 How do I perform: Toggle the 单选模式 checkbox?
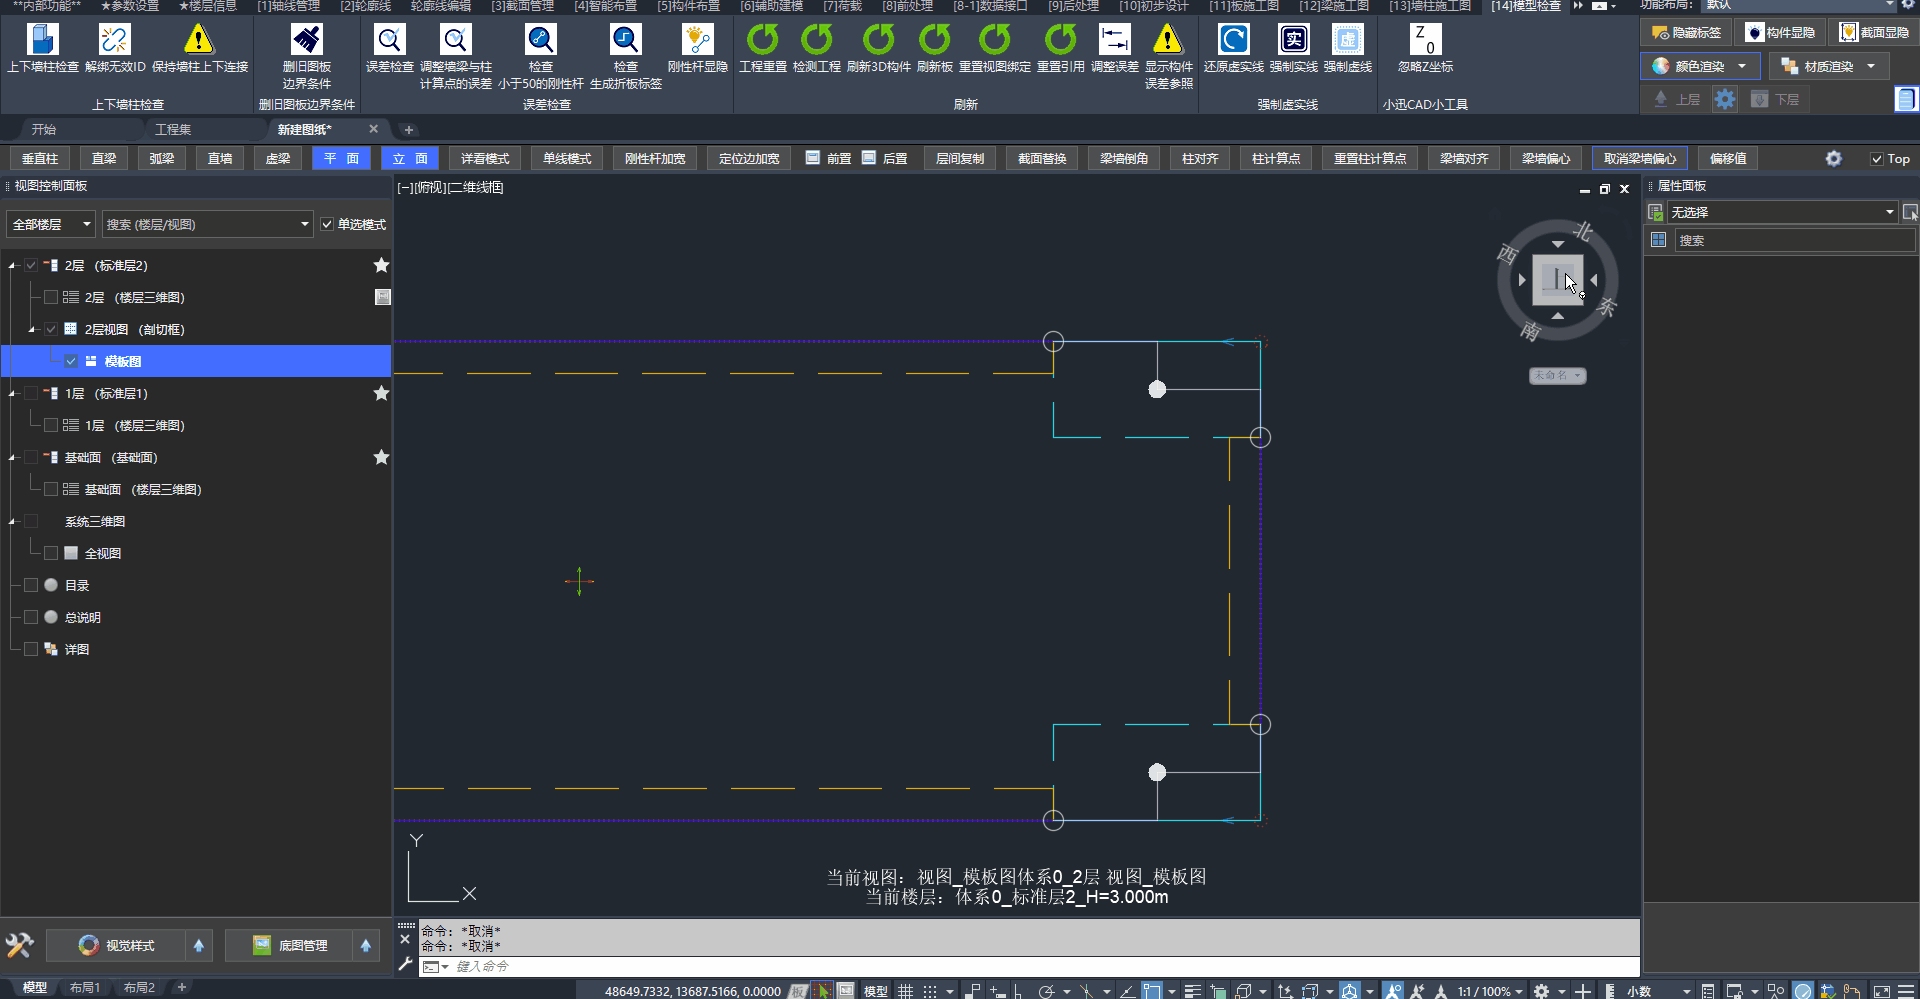327,225
